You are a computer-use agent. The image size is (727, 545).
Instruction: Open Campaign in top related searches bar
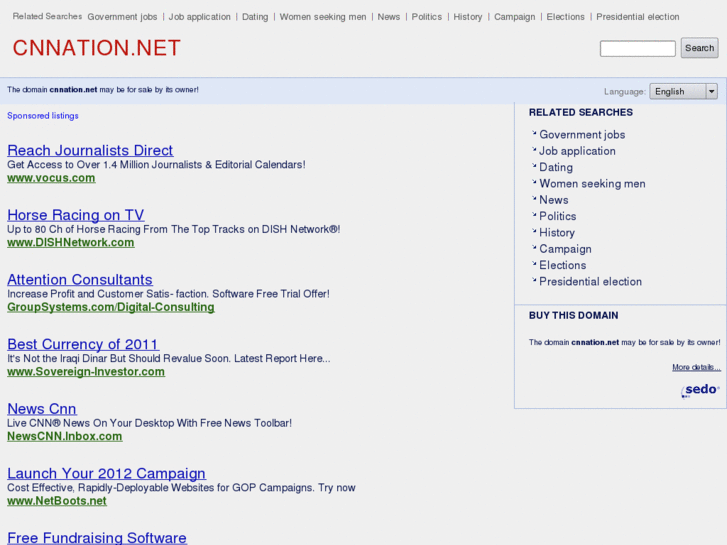514,17
